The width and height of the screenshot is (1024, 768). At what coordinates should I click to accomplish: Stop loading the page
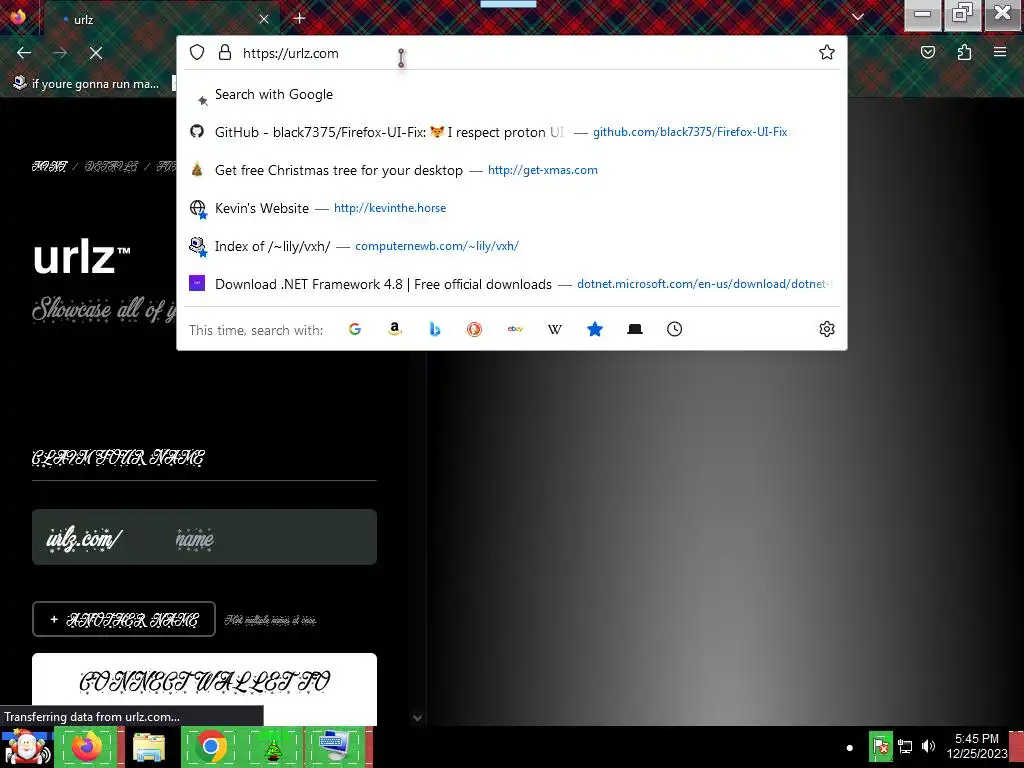95,53
